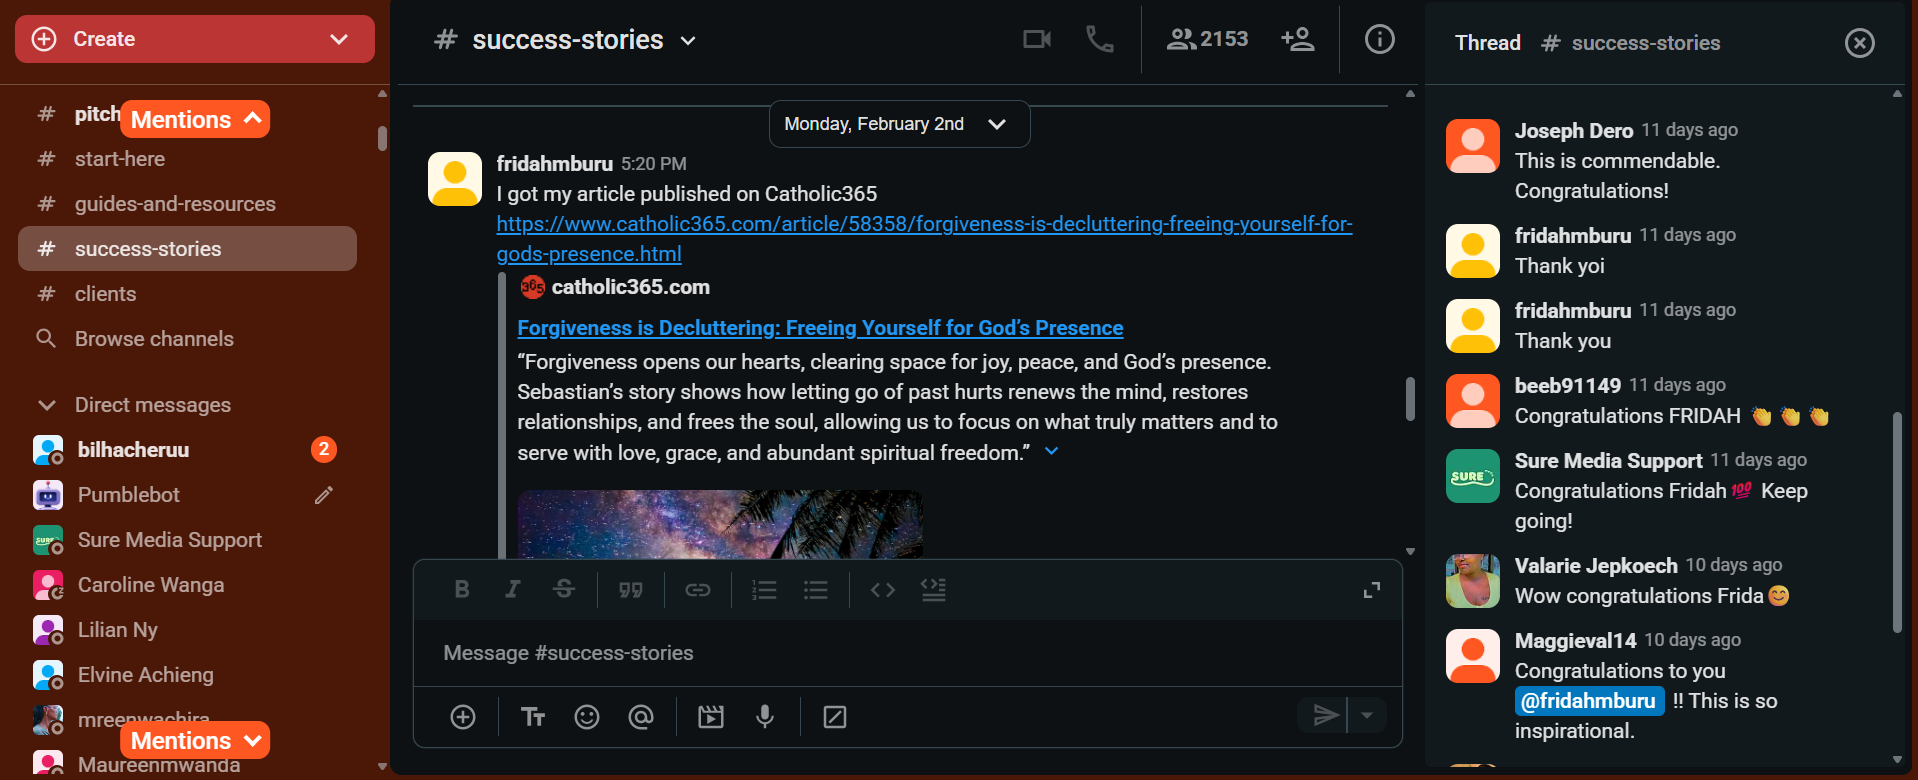Close the Thread panel

click(1859, 43)
